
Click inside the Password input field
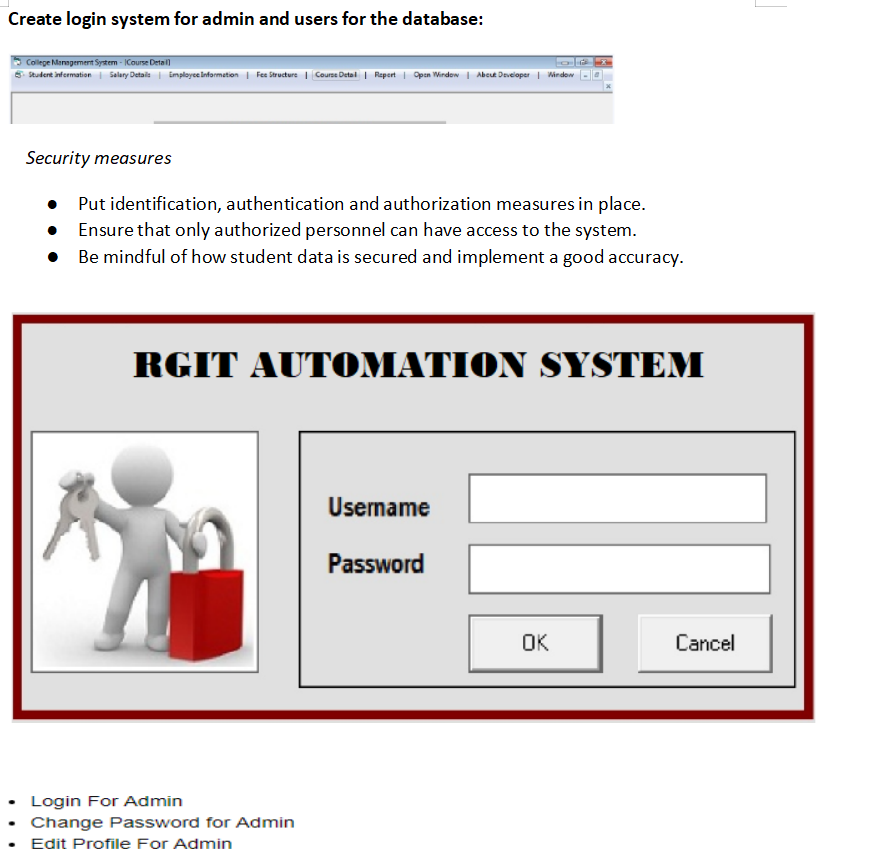point(619,568)
